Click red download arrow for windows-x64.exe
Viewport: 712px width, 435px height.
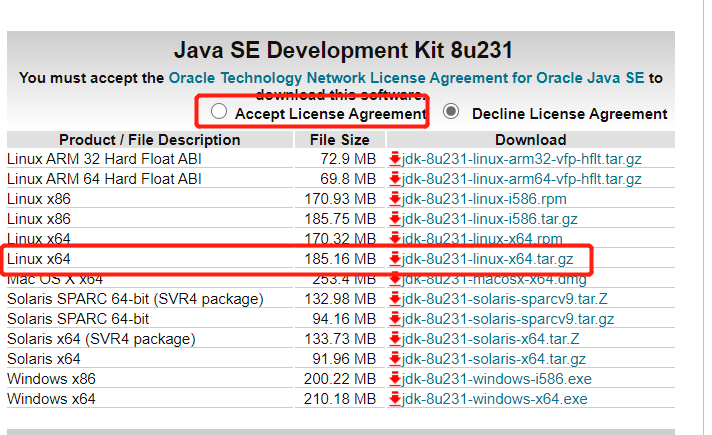[395, 399]
